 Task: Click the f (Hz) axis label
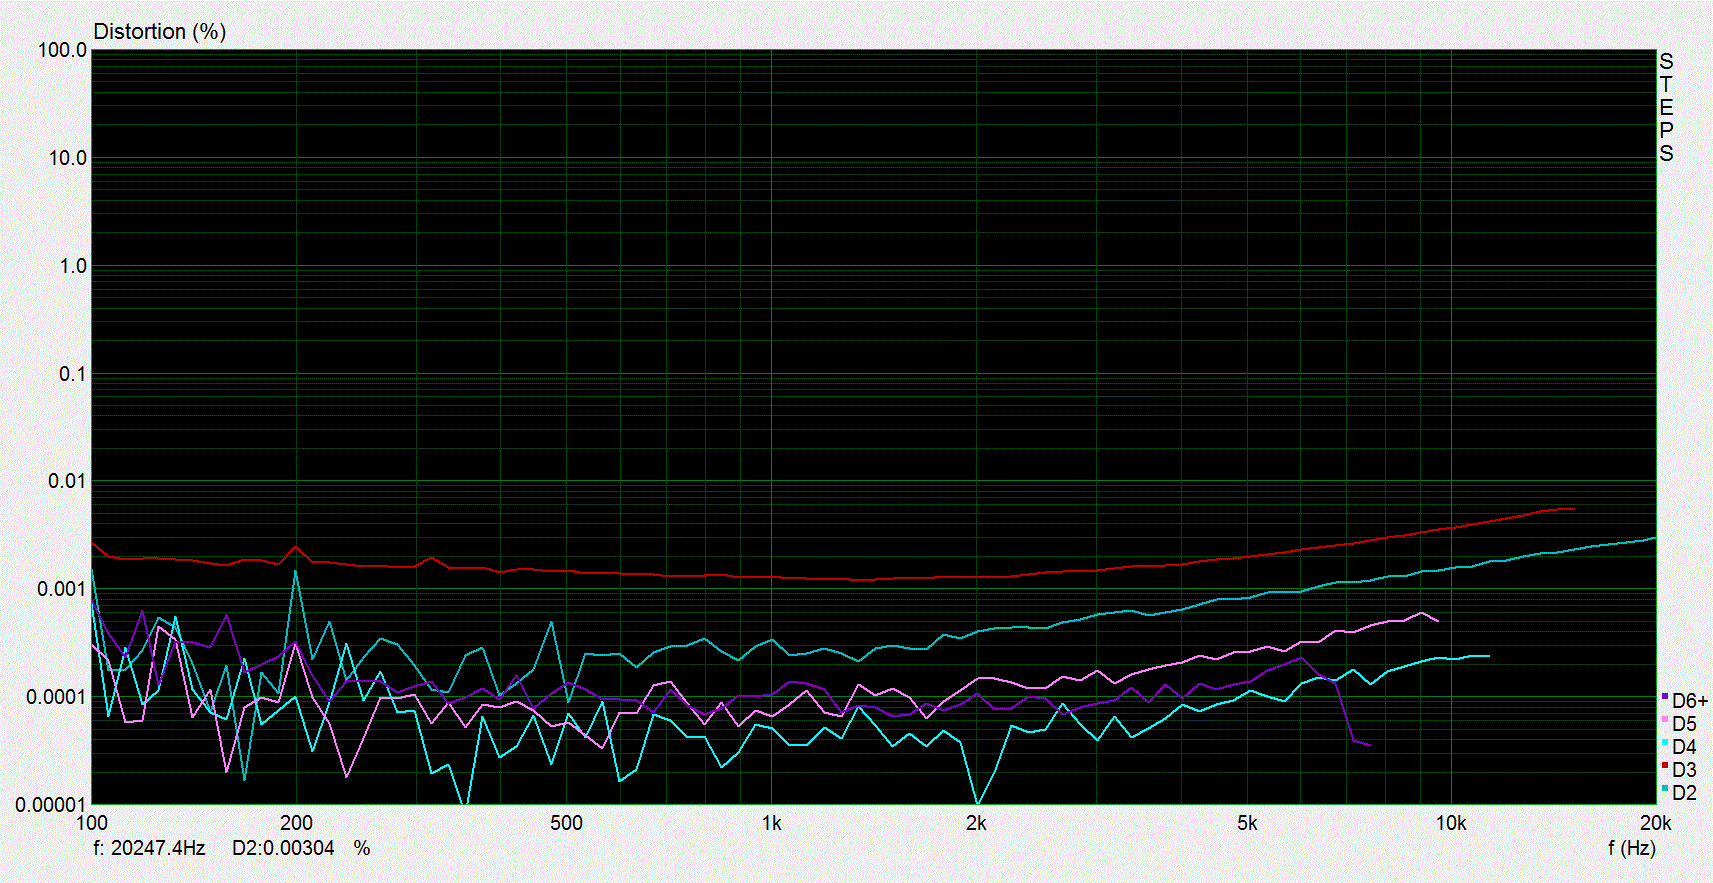(x=1632, y=848)
